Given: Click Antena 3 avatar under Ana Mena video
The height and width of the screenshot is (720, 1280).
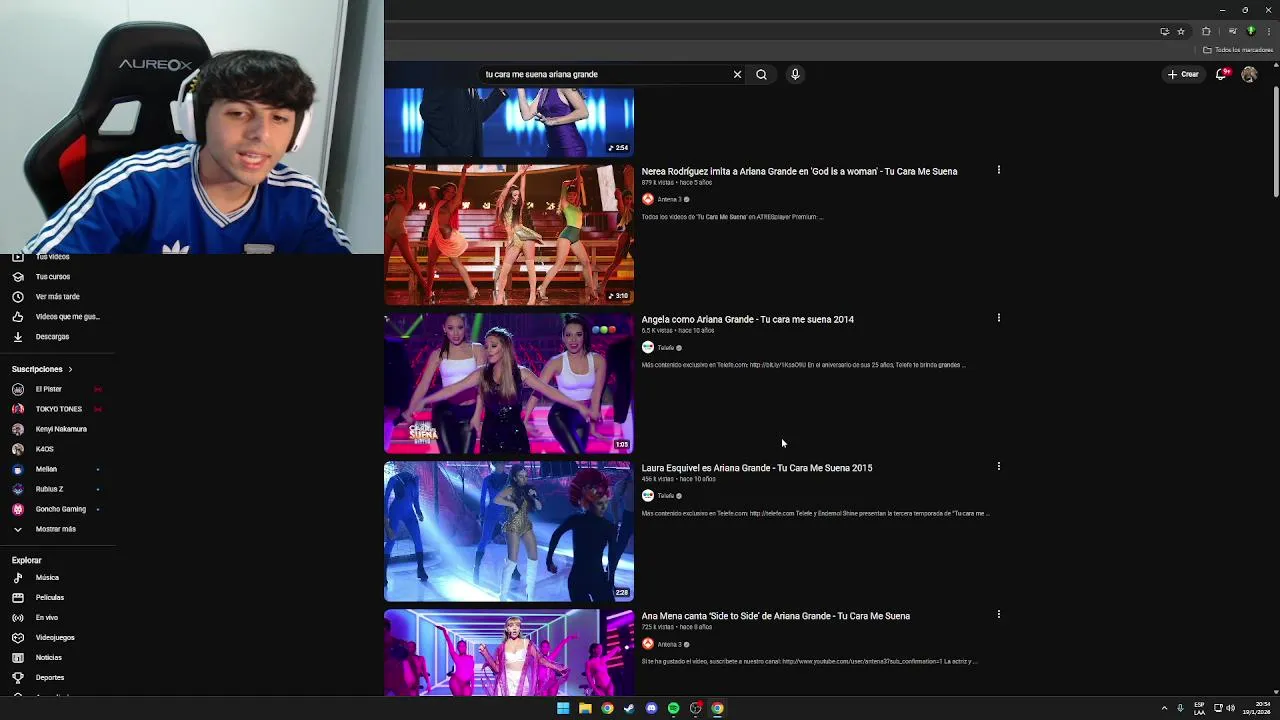Looking at the screenshot, I should click(x=647, y=643).
